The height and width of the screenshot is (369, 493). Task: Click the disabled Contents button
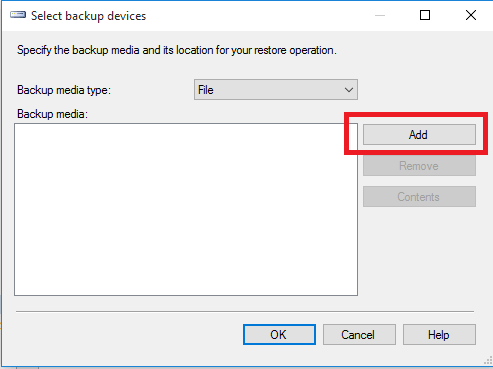pyautogui.click(x=419, y=197)
